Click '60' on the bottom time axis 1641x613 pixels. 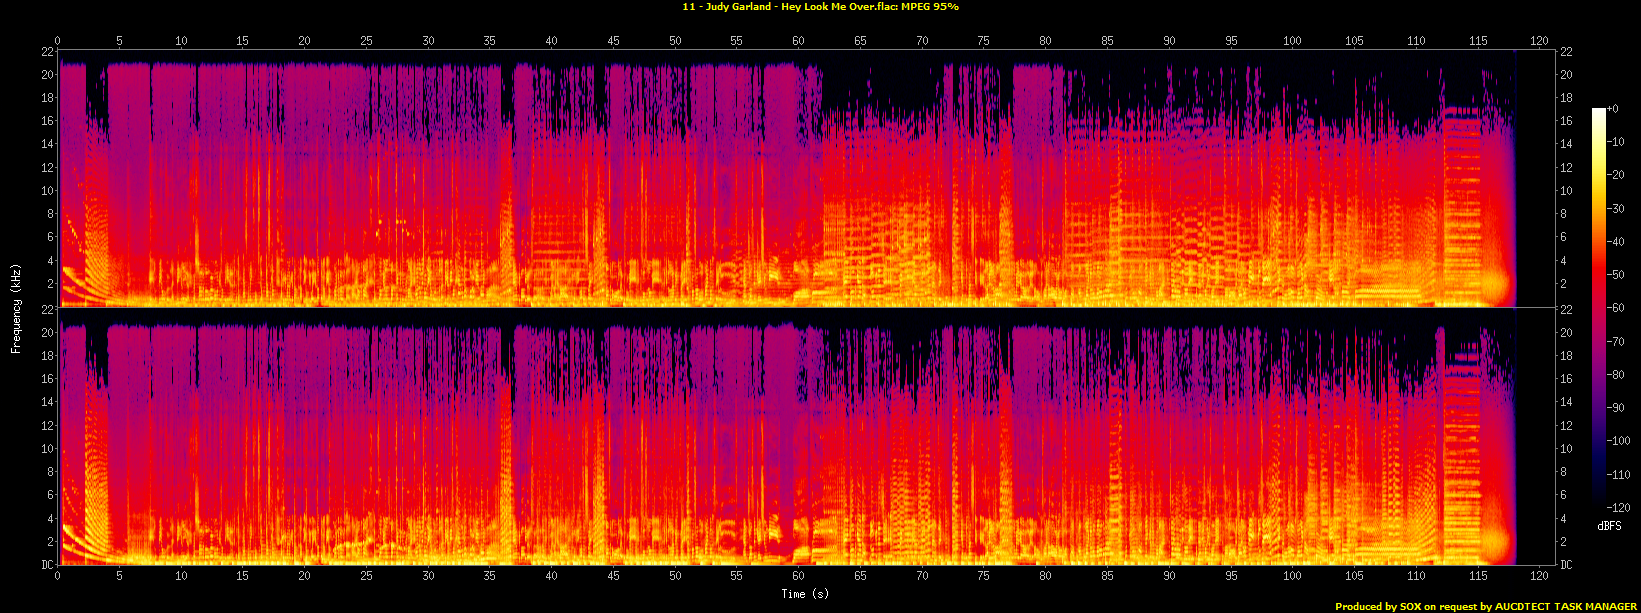pos(798,575)
